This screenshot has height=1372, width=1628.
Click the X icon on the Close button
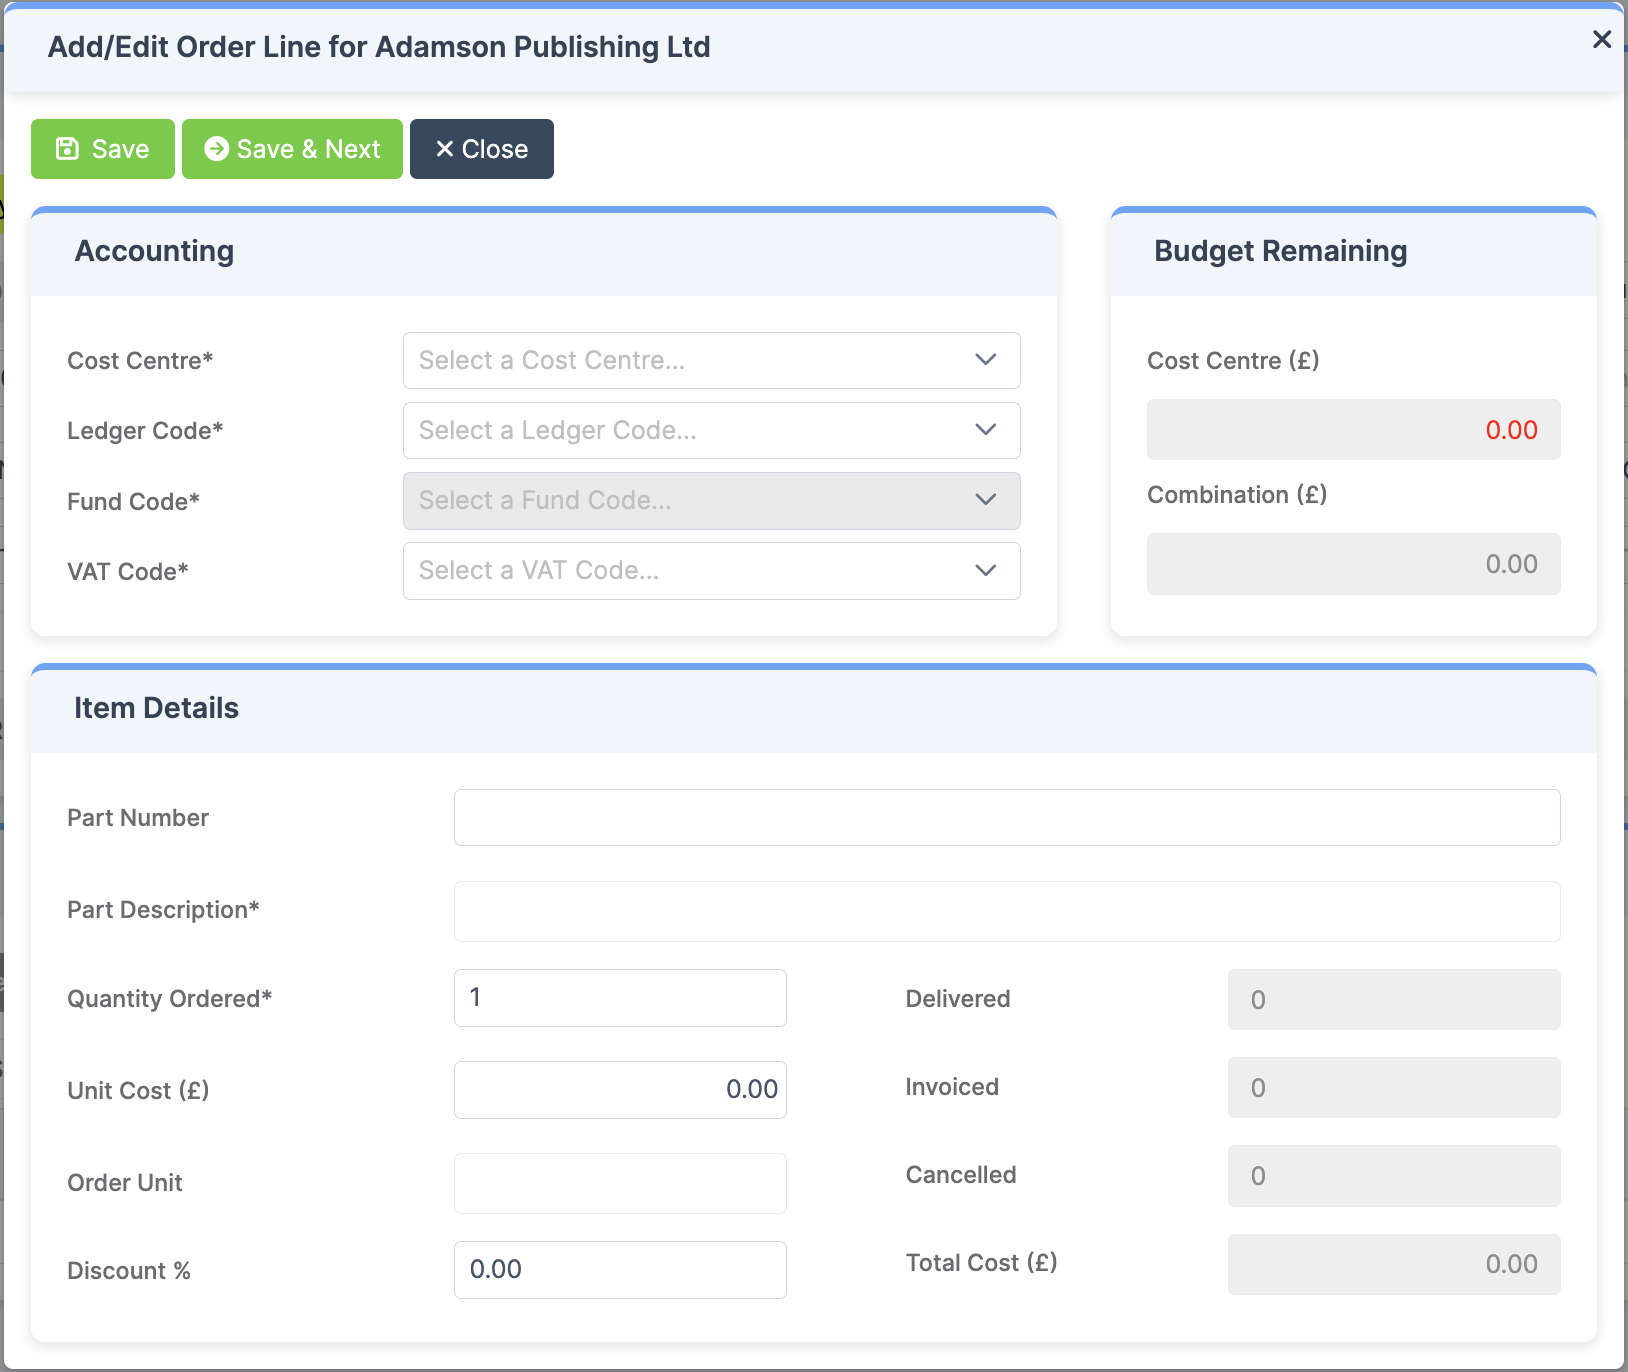[445, 149]
